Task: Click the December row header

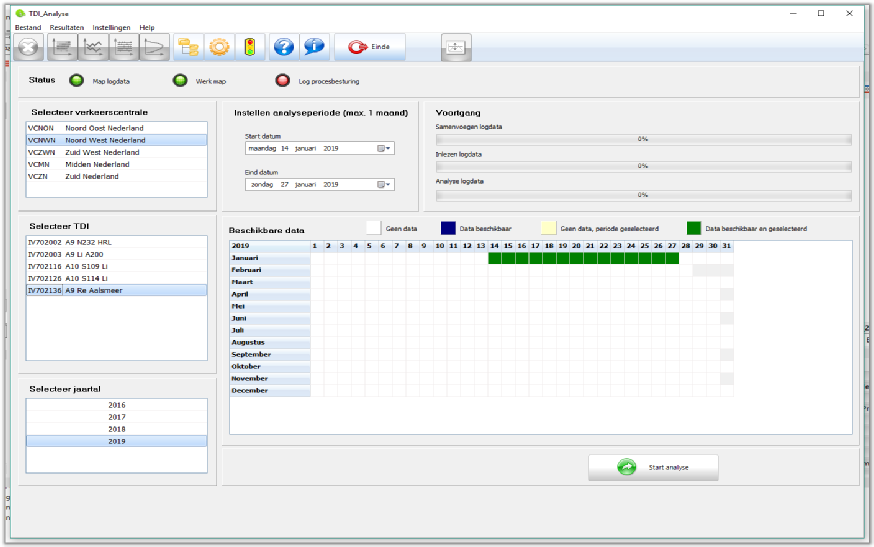Action: [270, 391]
